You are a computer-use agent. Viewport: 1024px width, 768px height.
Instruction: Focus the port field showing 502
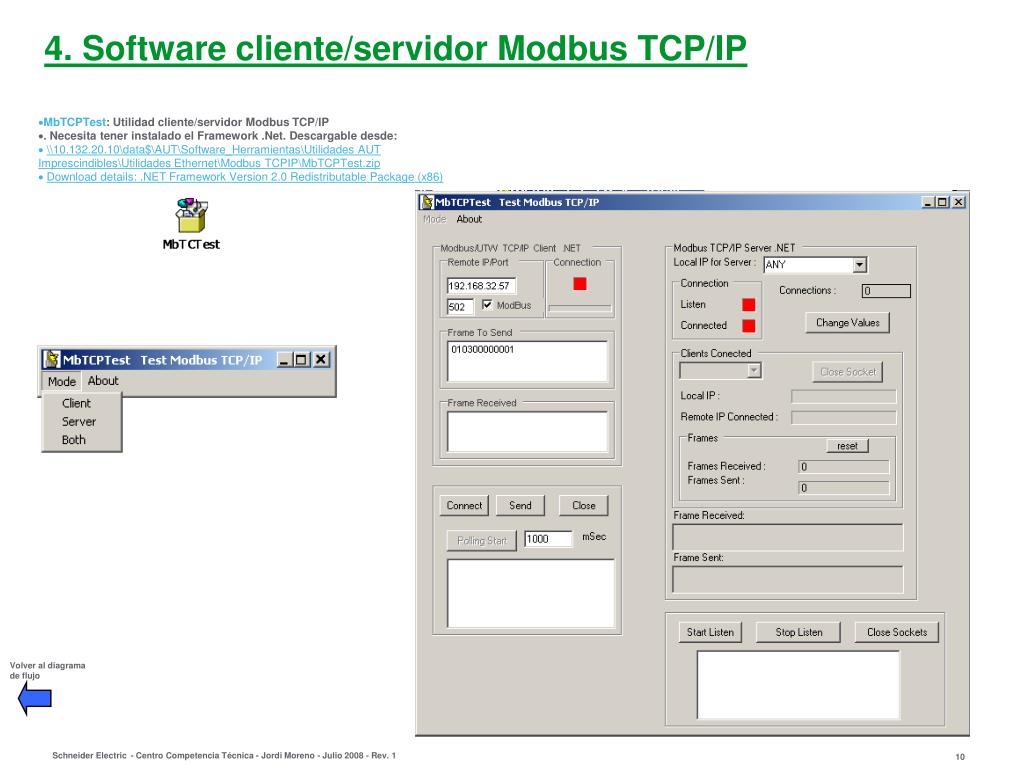pyautogui.click(x=460, y=306)
